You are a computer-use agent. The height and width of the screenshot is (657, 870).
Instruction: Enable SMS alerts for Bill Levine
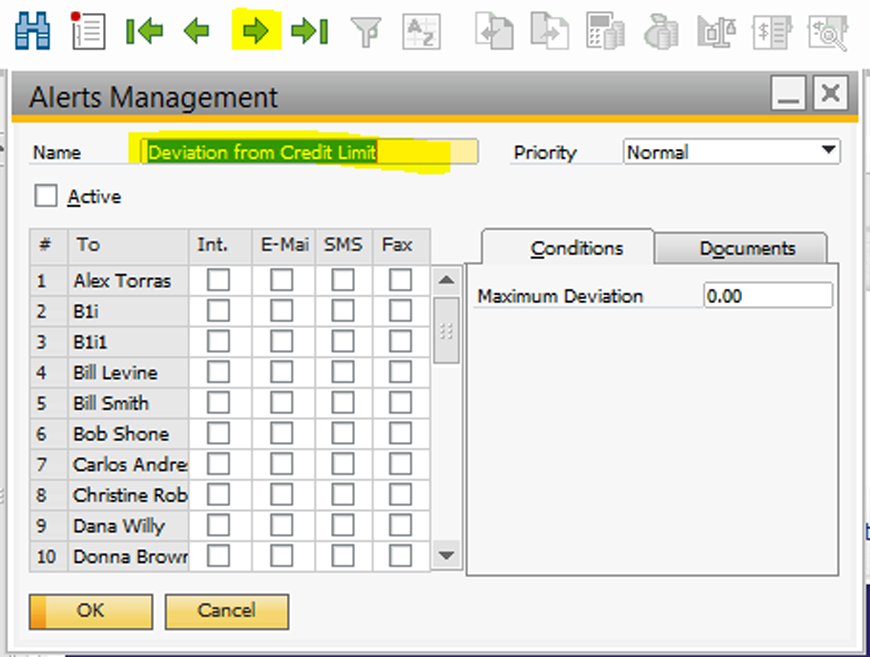coord(343,372)
